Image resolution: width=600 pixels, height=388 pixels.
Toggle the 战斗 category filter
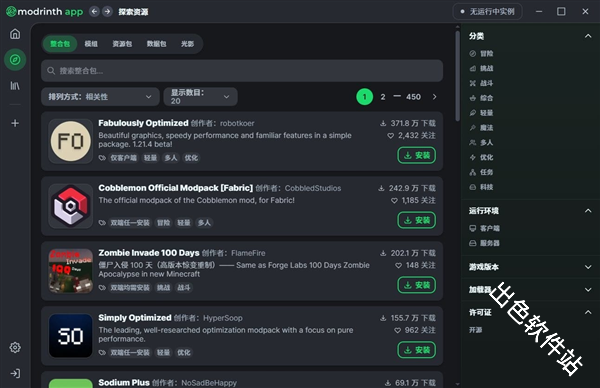[x=481, y=83]
